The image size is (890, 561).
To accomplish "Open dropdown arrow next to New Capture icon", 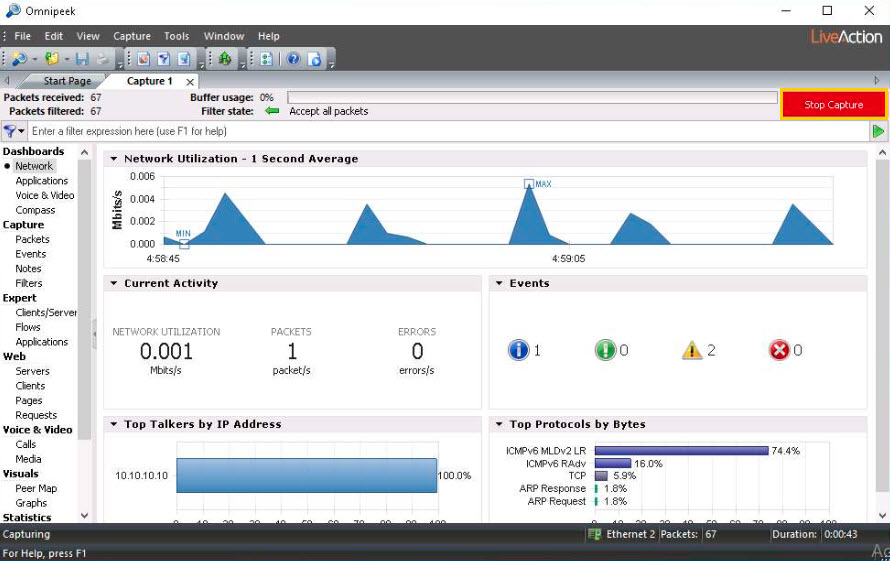I will (35, 59).
